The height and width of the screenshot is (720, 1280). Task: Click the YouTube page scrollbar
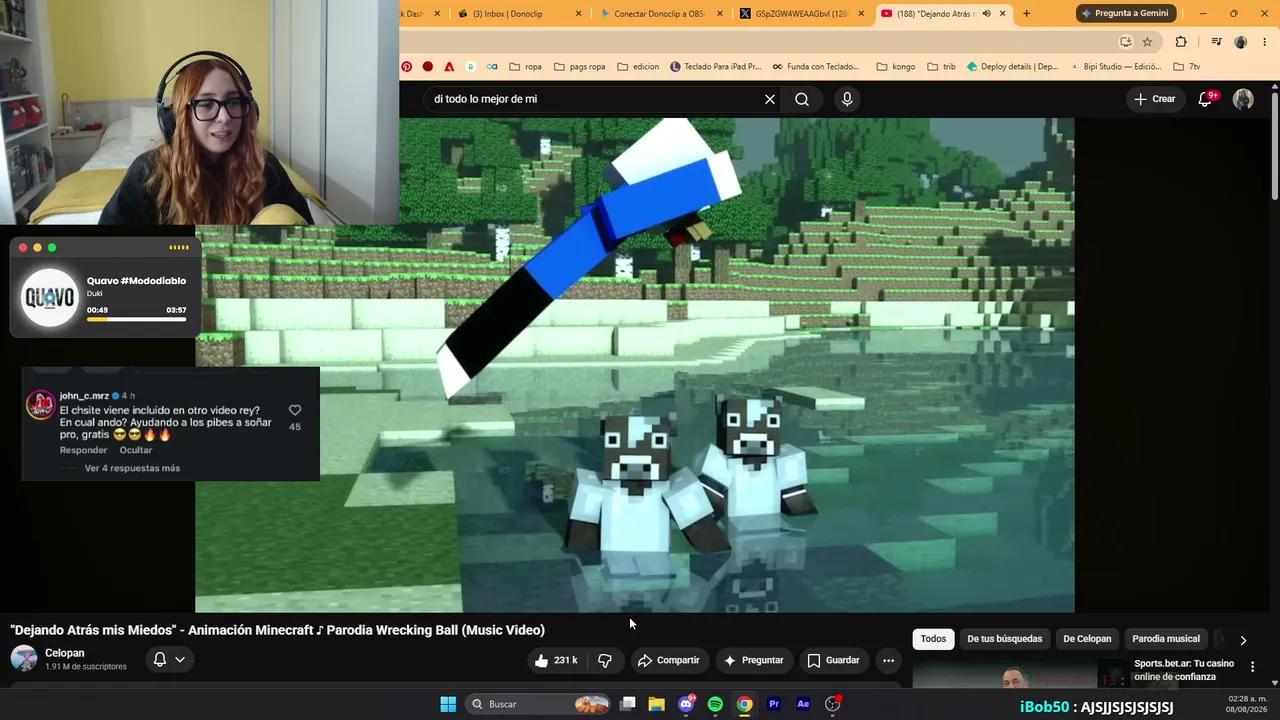pos(1275,145)
